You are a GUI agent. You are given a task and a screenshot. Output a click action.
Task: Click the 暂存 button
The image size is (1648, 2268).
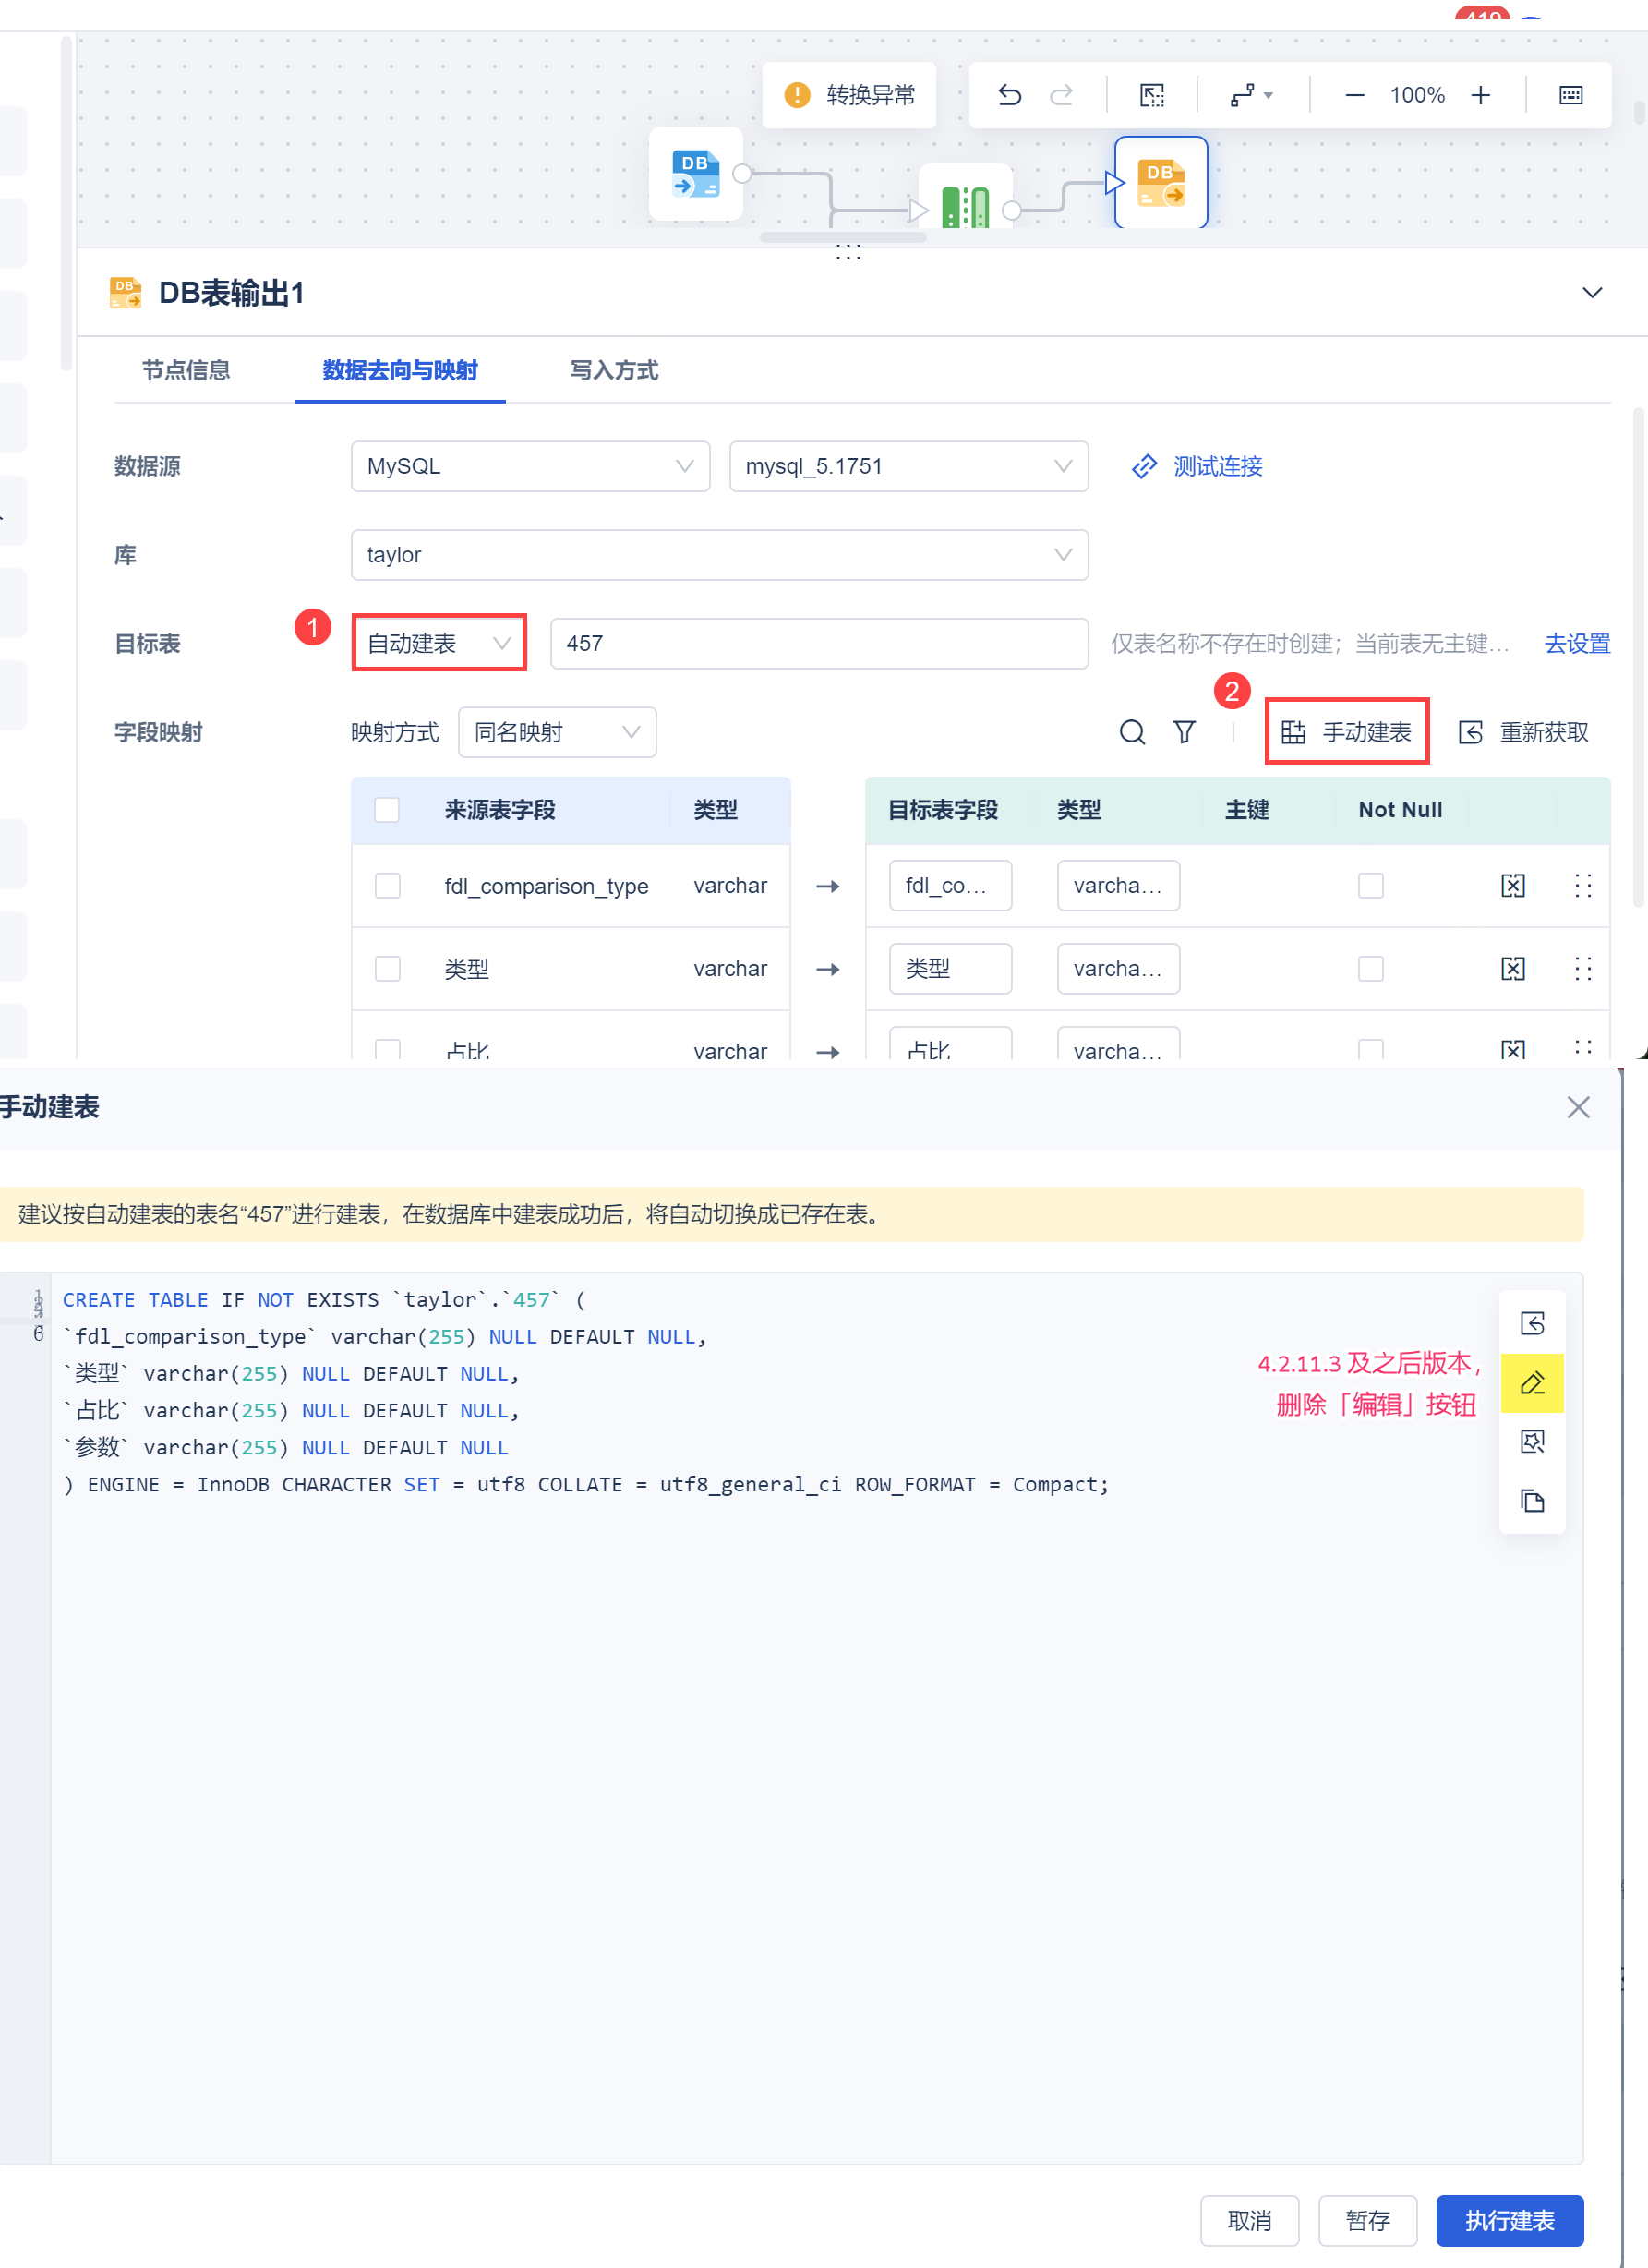pyautogui.click(x=1367, y=2220)
